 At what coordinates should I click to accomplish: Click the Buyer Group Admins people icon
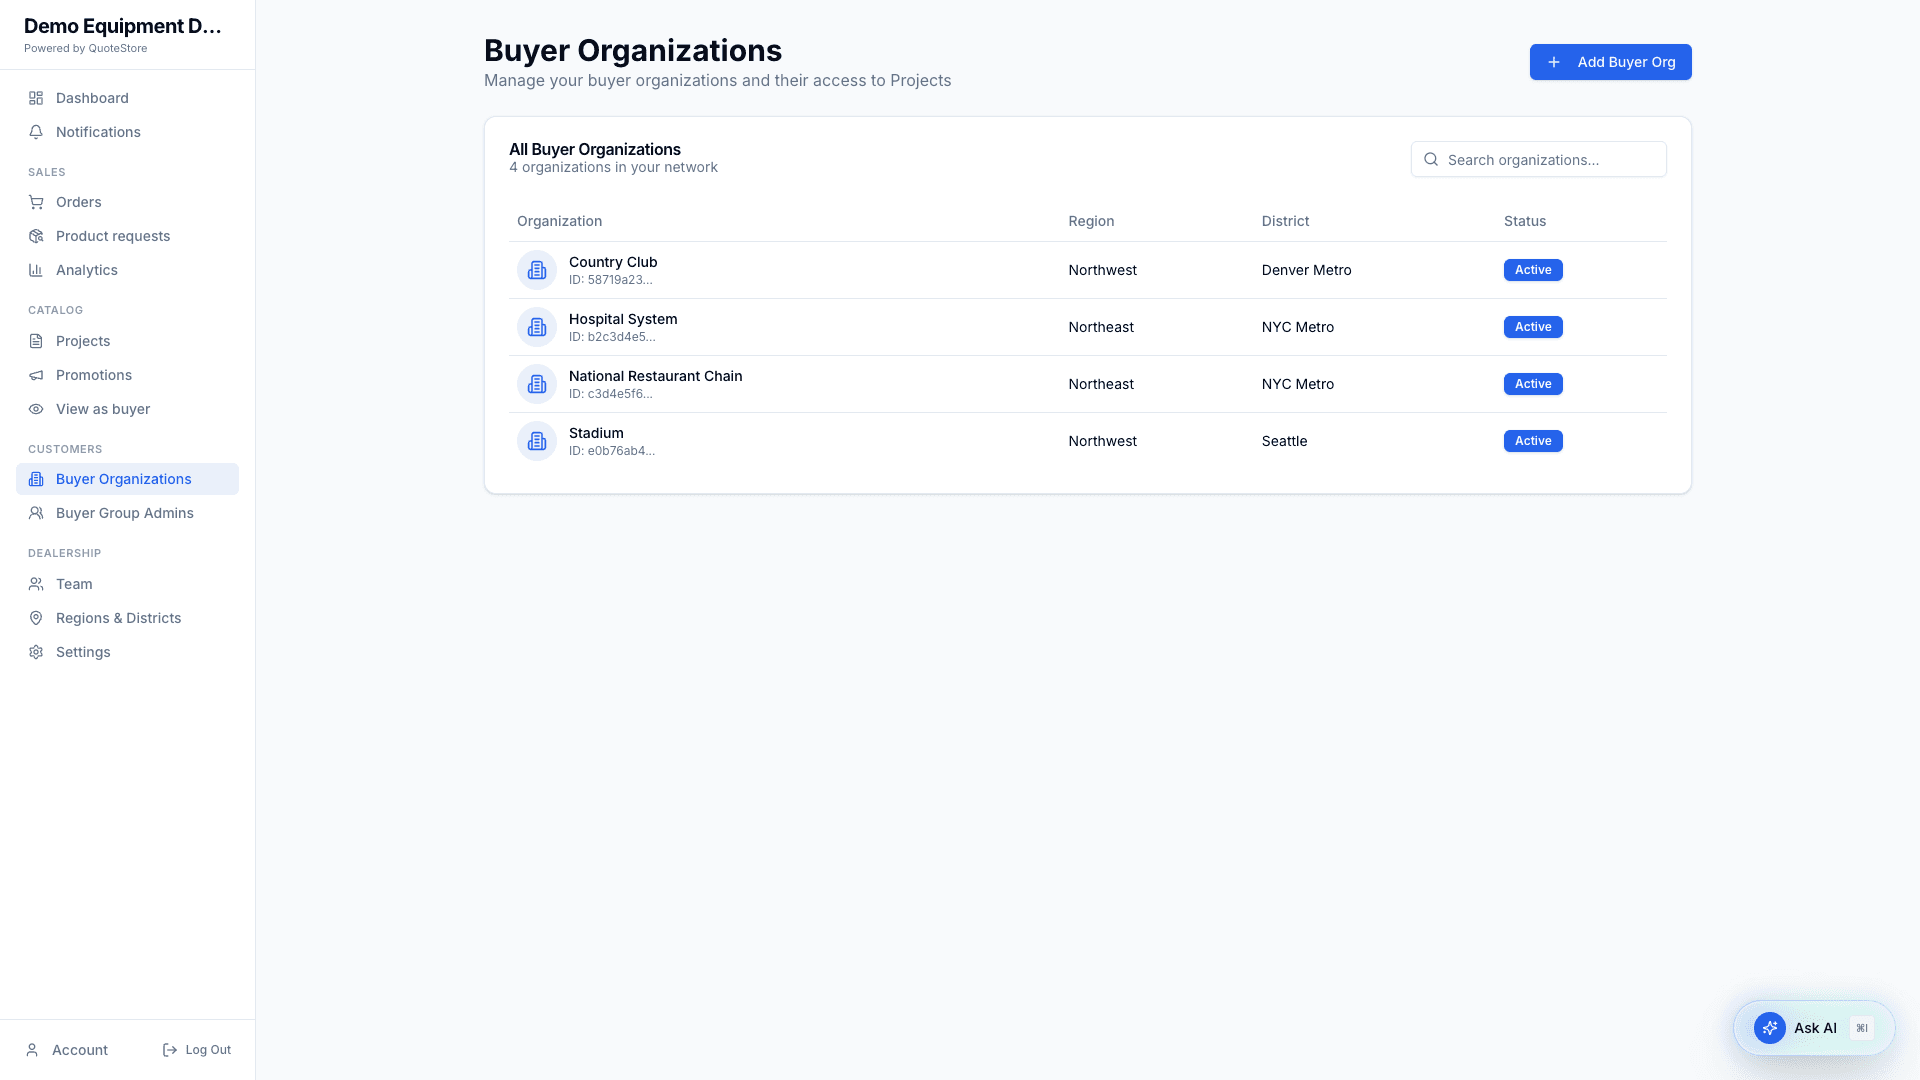36,513
